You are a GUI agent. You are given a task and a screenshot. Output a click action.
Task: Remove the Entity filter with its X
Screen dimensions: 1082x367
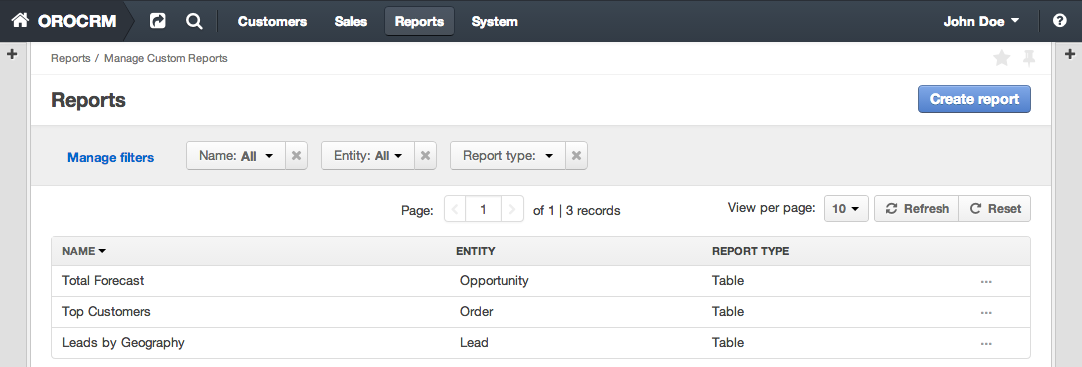click(x=426, y=156)
